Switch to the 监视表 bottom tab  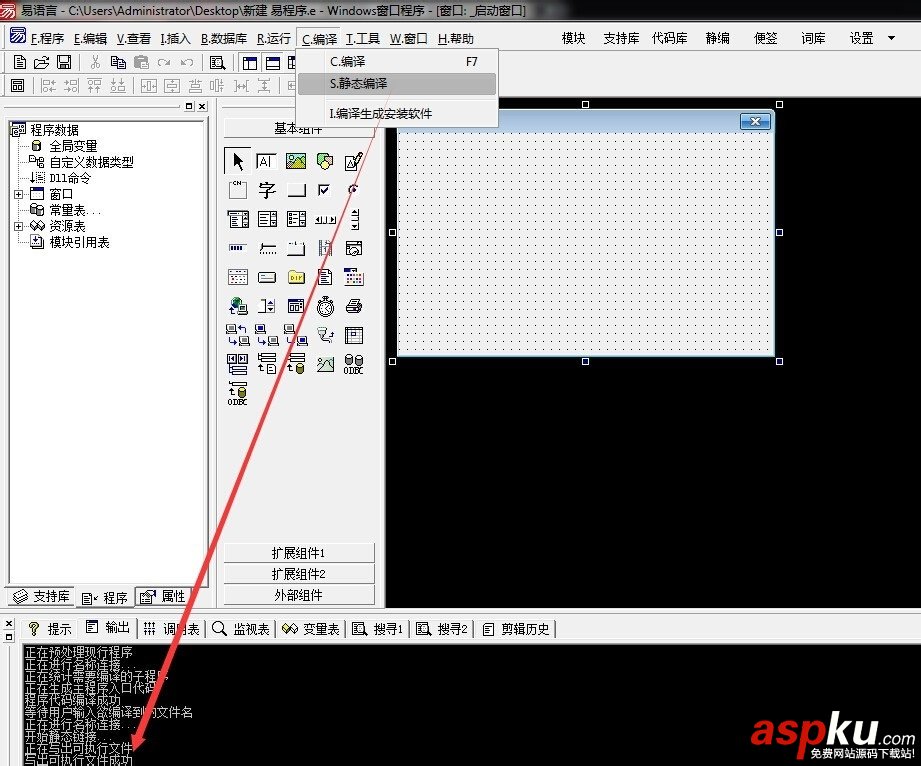click(241, 629)
